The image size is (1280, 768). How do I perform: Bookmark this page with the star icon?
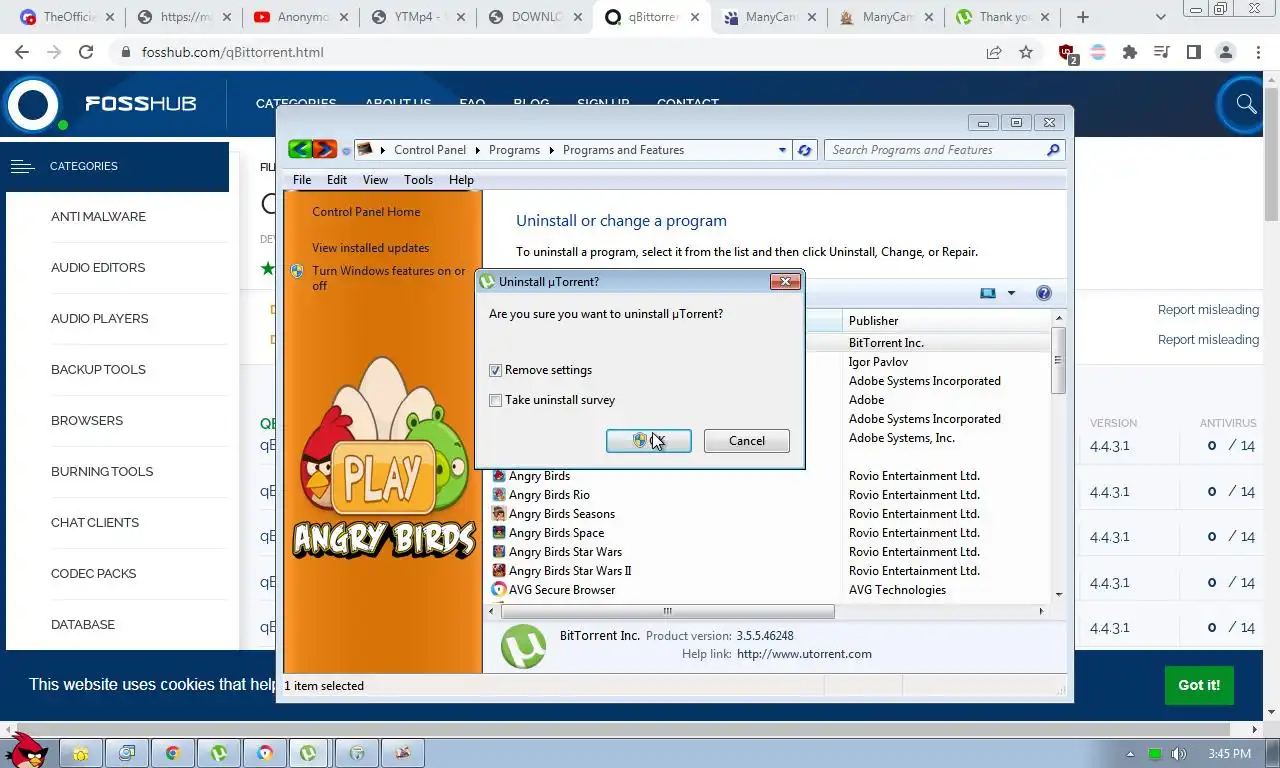[1026, 52]
